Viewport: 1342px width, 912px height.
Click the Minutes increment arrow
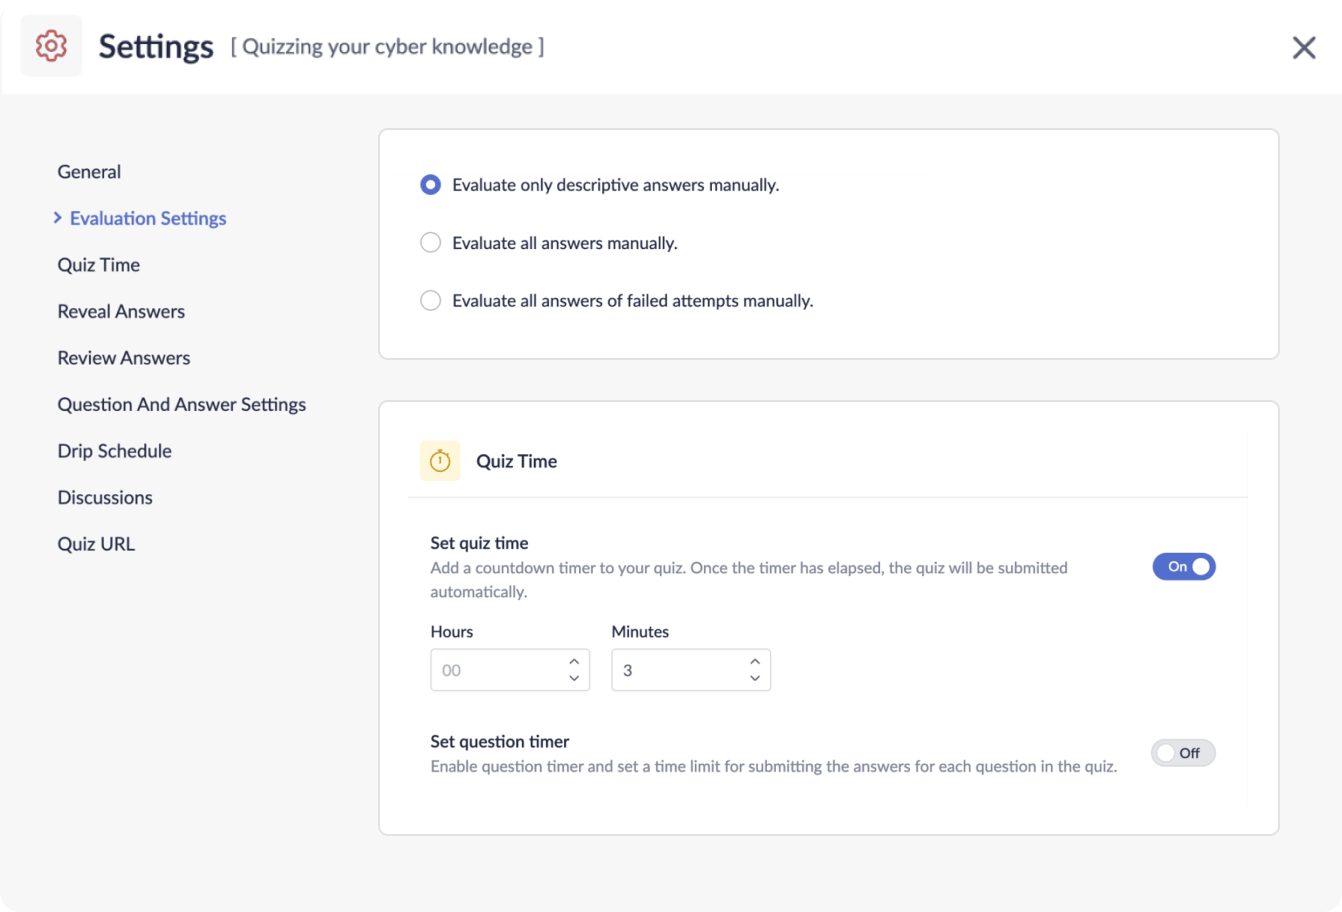coord(754,660)
